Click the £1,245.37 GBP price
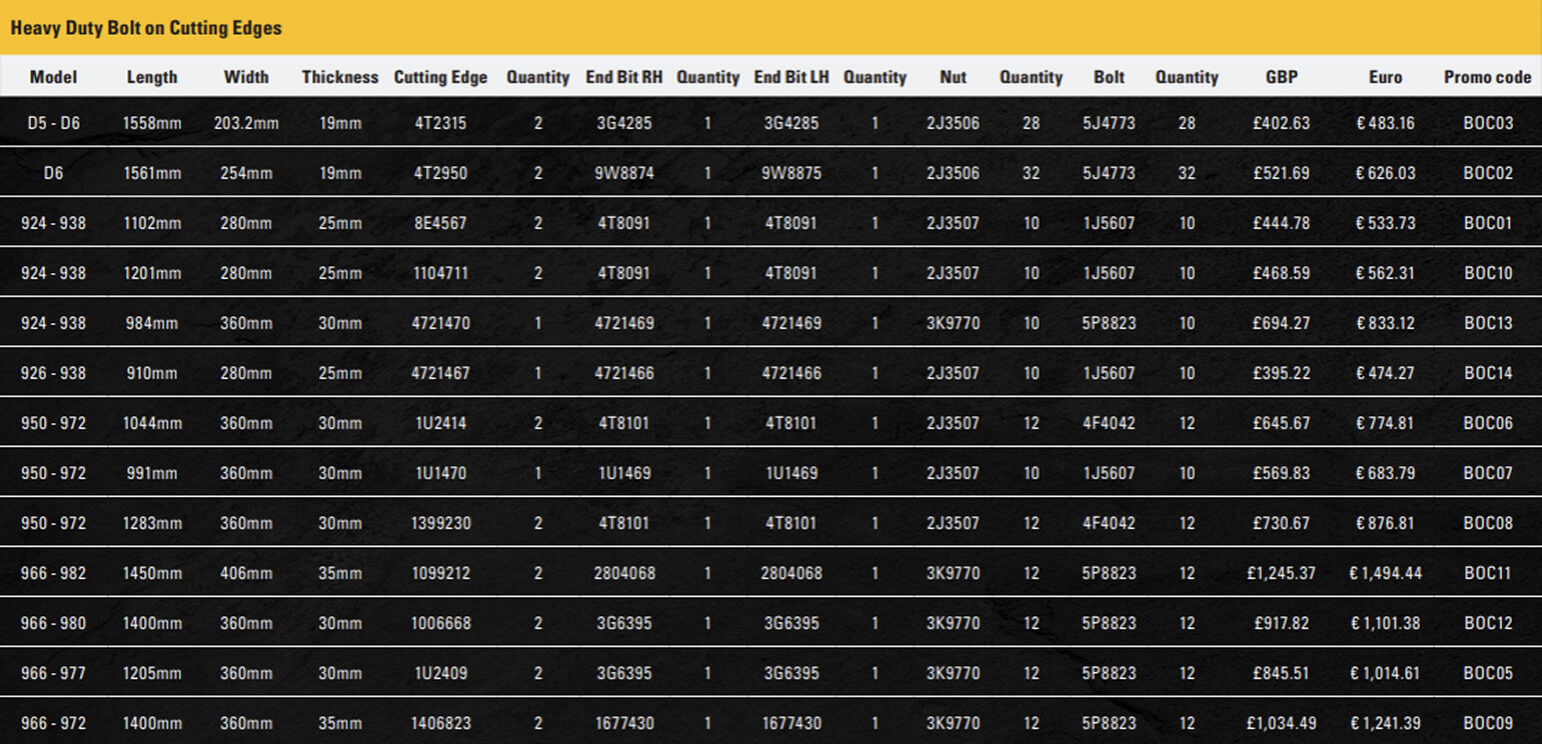This screenshot has height=744, width=1542. point(1280,573)
